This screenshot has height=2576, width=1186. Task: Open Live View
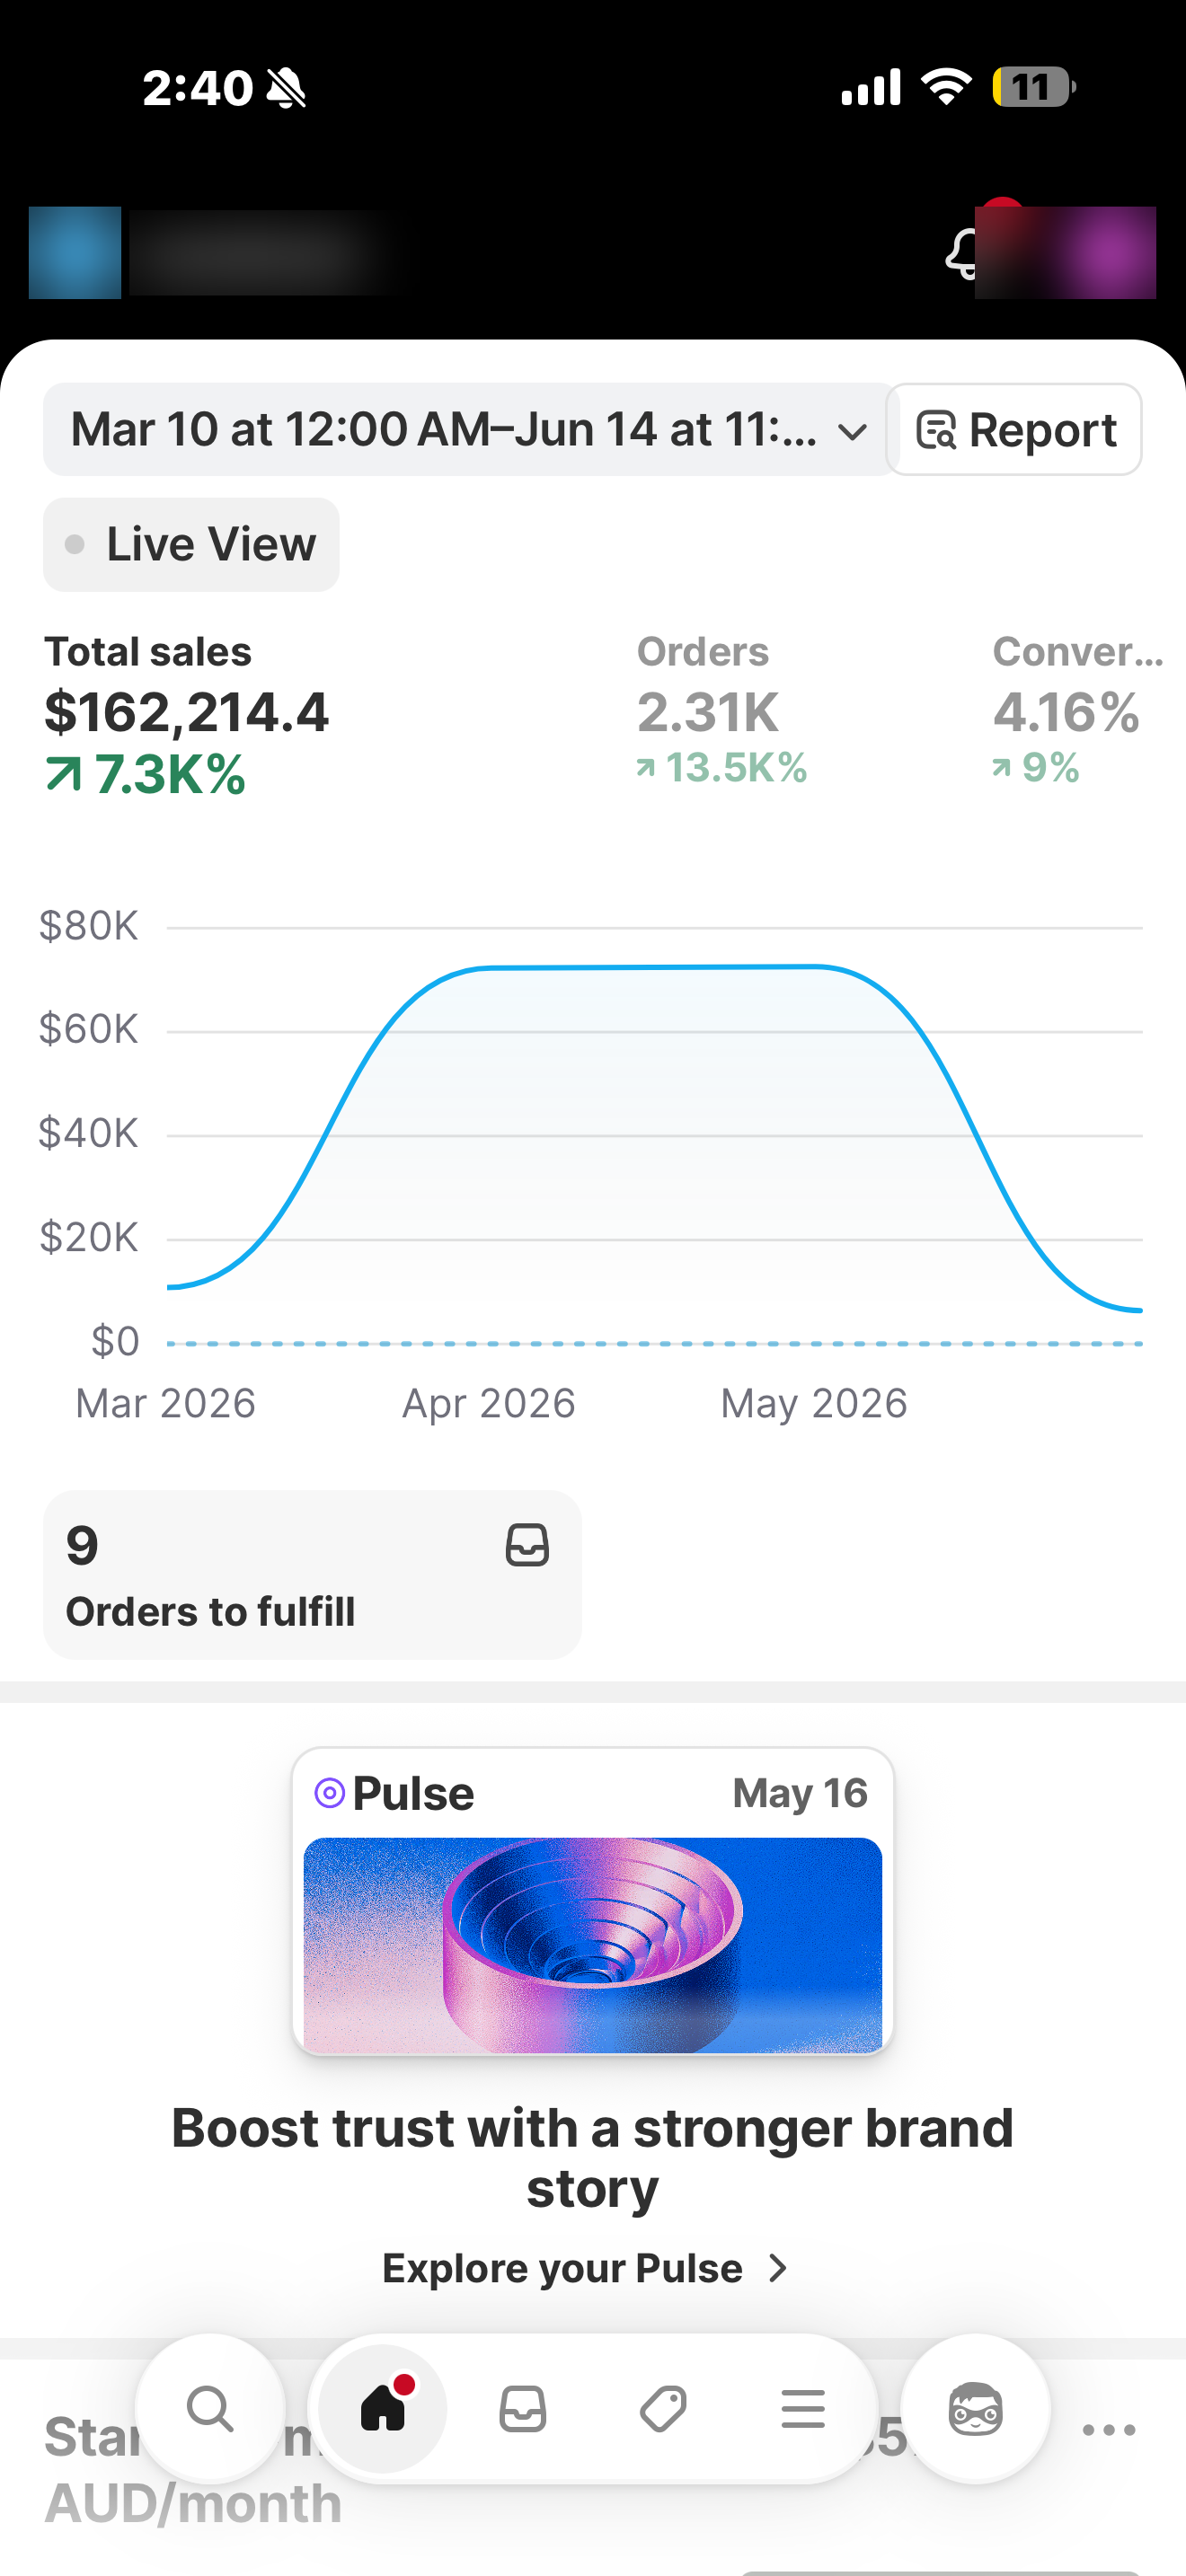(x=191, y=545)
